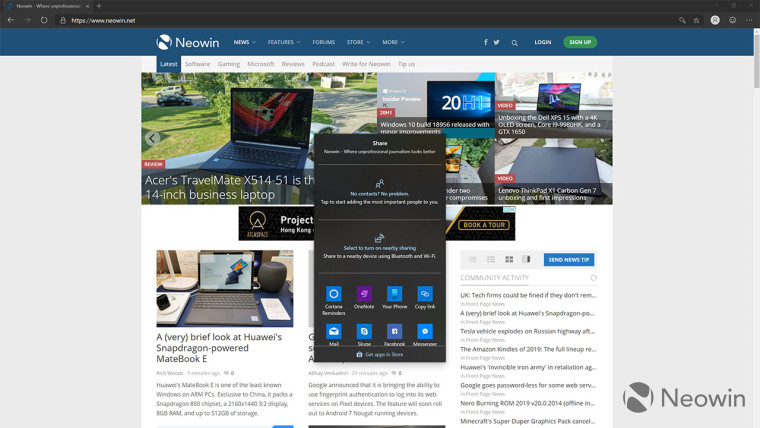Open Dell XPS 15 unboxing video tile
760x428 pixels.
pyautogui.click(x=554, y=105)
